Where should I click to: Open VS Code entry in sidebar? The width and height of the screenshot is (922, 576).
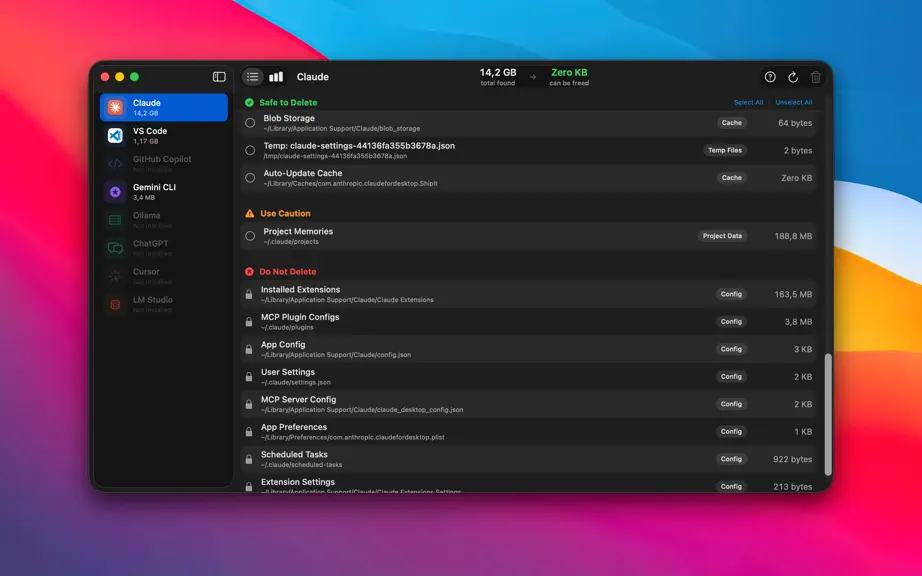pyautogui.click(x=163, y=135)
